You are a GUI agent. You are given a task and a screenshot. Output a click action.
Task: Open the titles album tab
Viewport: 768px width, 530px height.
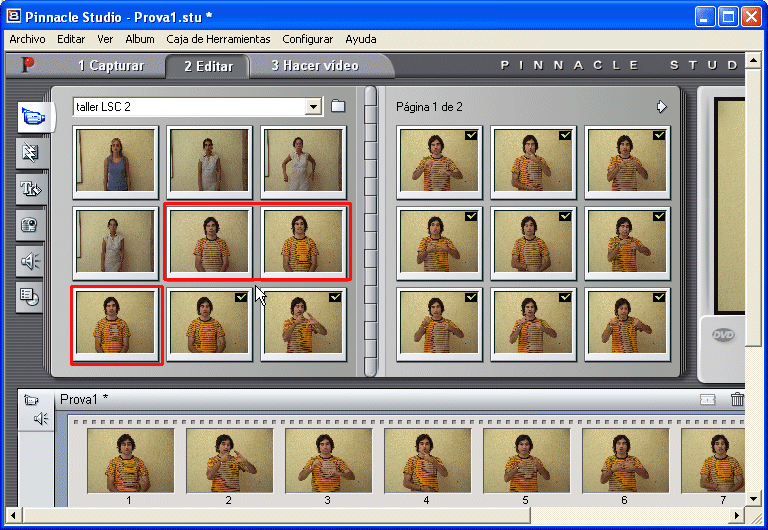click(30, 189)
